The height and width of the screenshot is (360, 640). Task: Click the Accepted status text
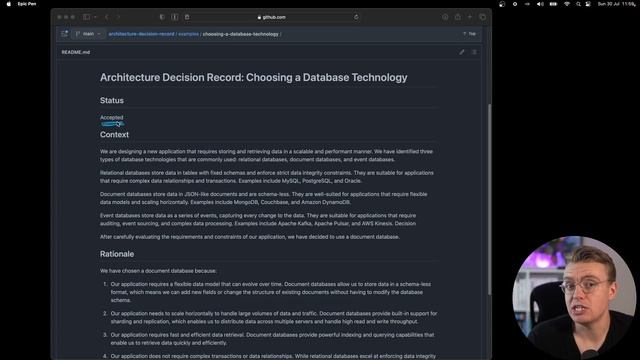click(111, 117)
